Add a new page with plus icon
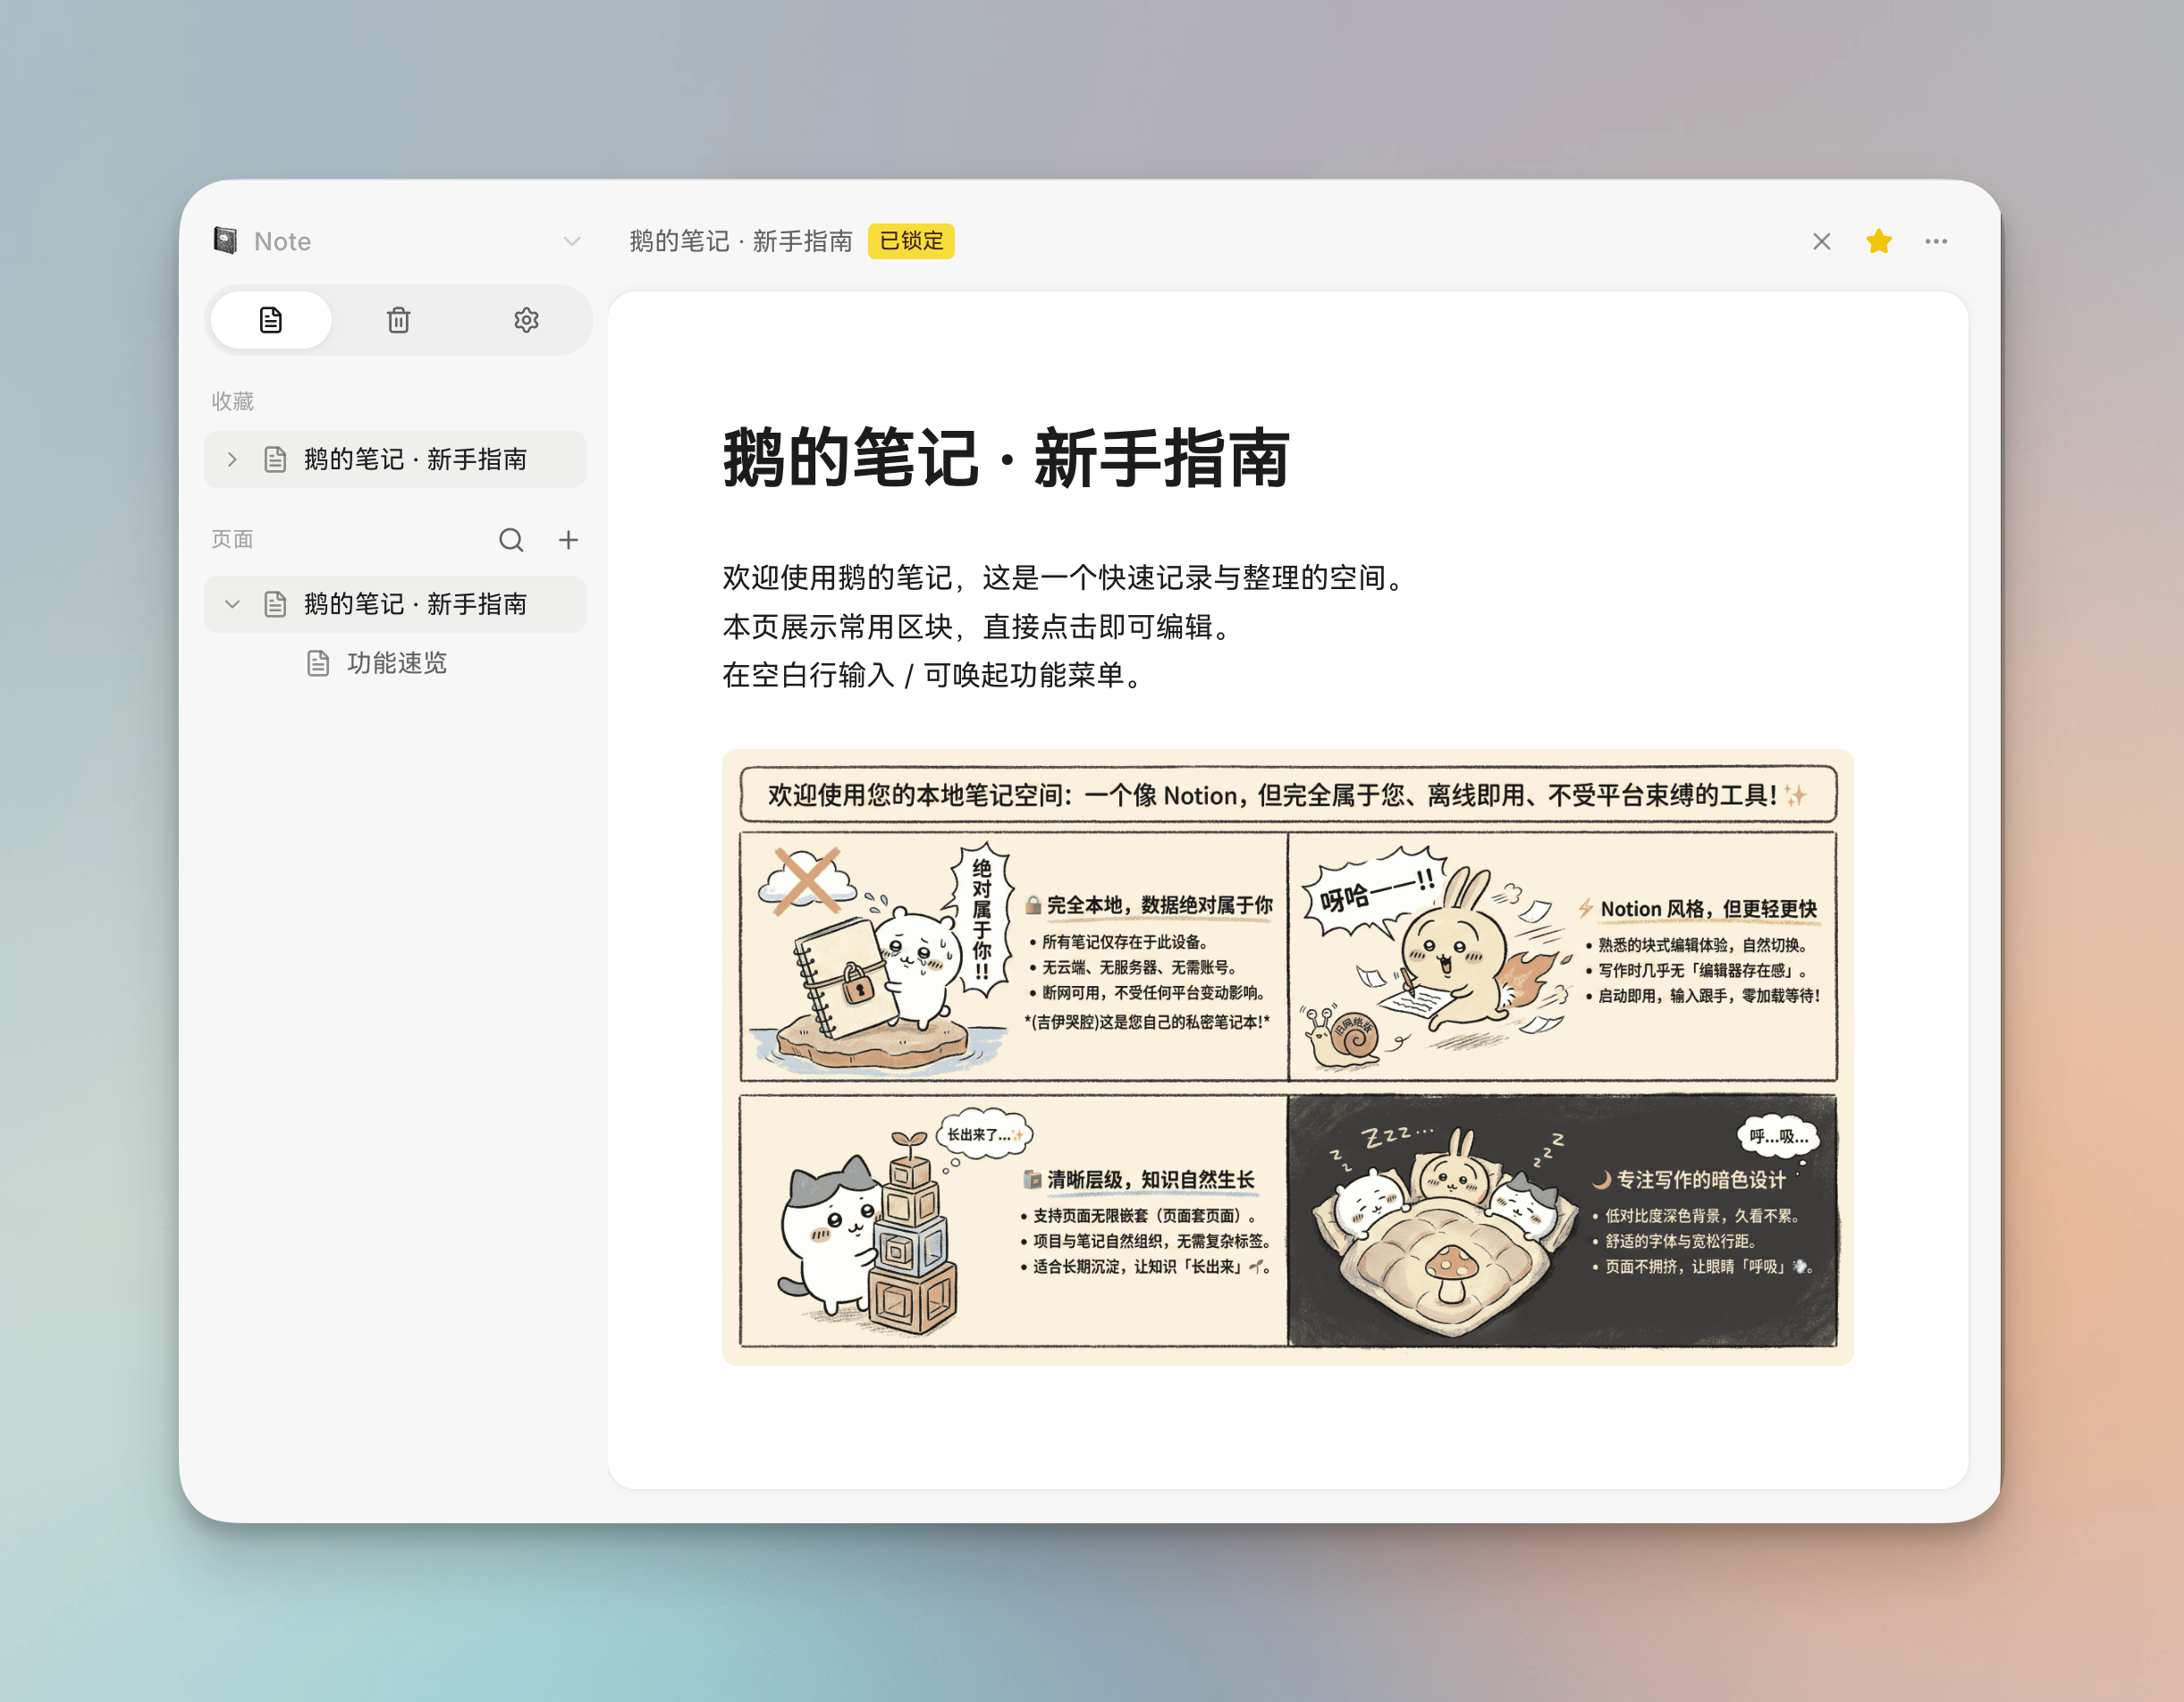Screen dimensions: 2184x1702 tap(568, 540)
